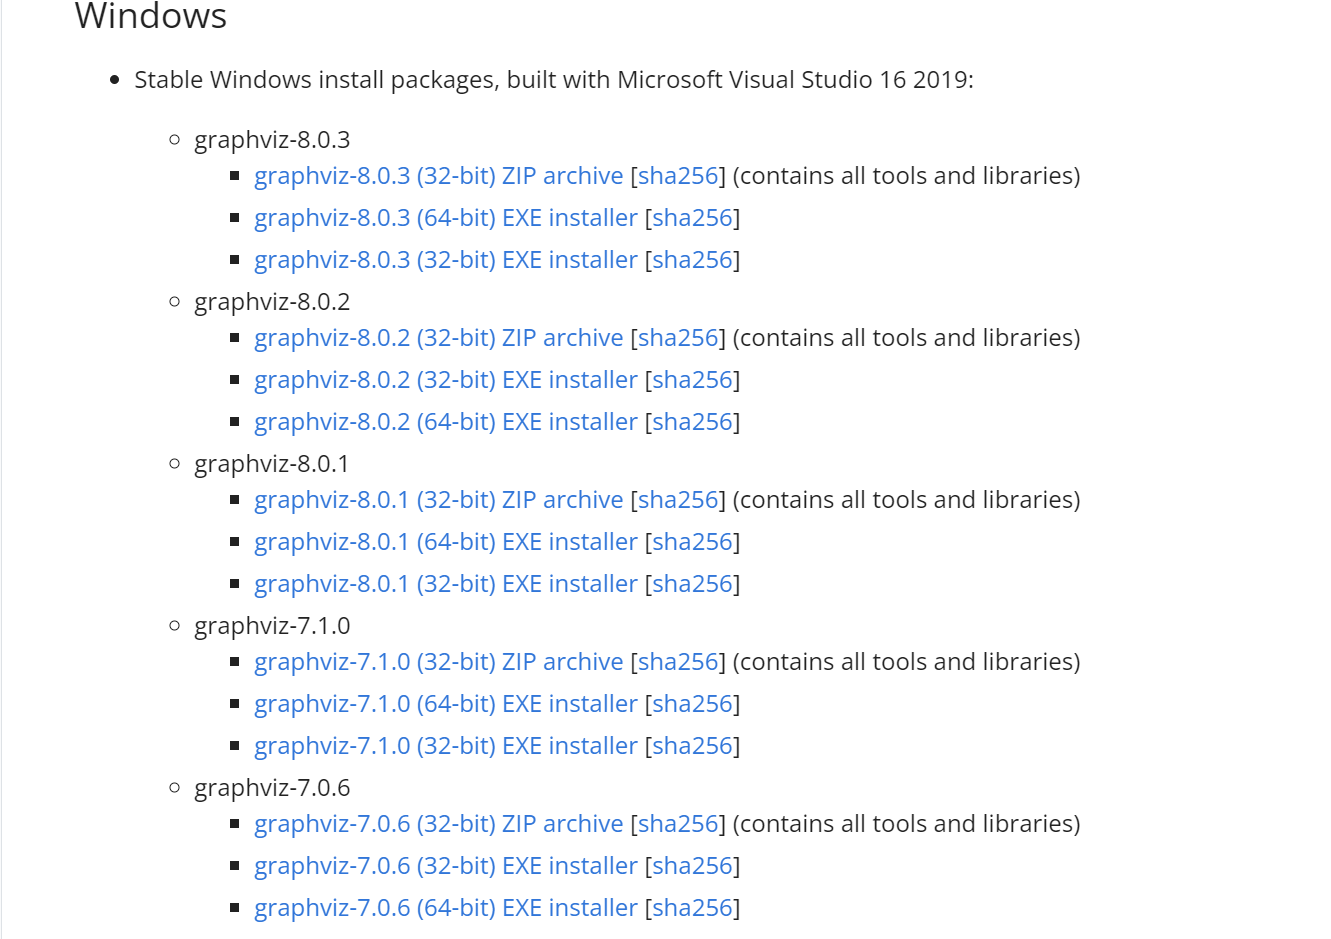
Task: Click the graphviz-8.0.1 version heading text
Action: point(272,464)
